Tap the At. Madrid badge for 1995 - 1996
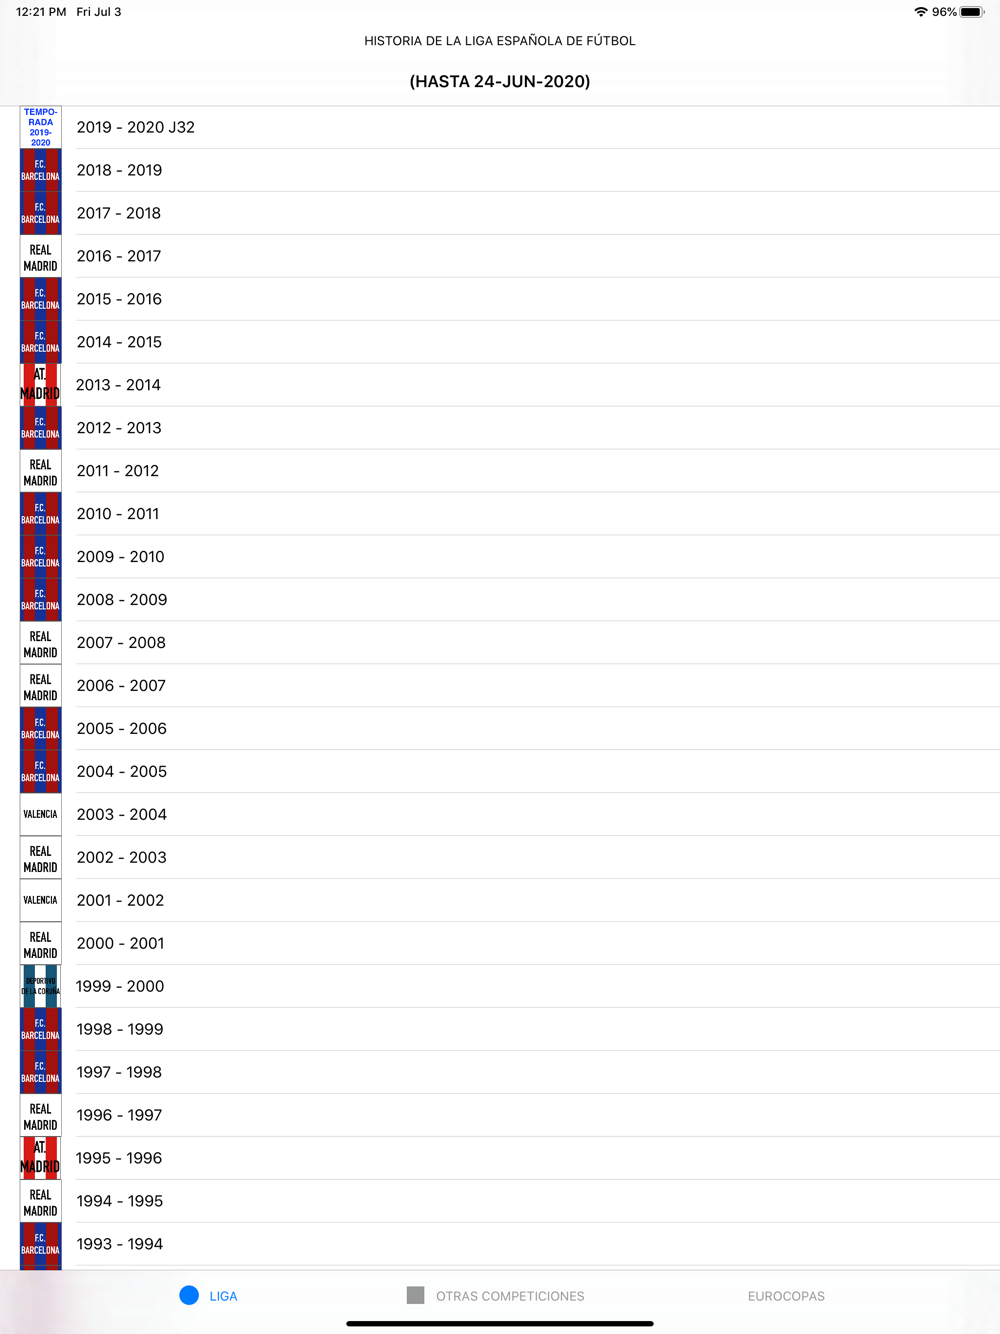1000x1334 pixels. coord(40,1158)
